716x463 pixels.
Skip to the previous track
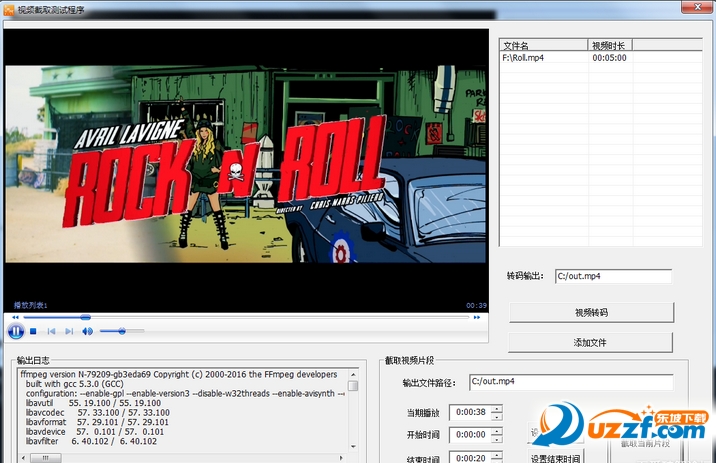[52, 331]
